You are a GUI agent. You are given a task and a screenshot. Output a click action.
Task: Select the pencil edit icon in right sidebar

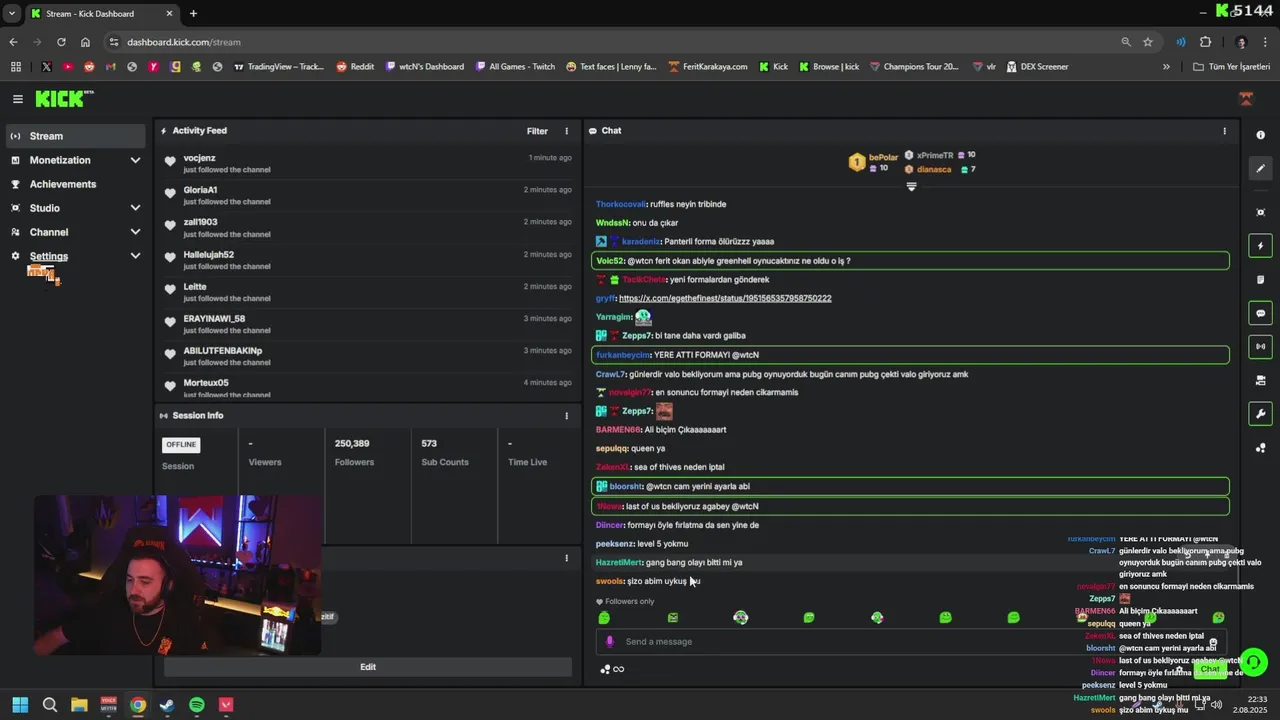click(x=1260, y=169)
